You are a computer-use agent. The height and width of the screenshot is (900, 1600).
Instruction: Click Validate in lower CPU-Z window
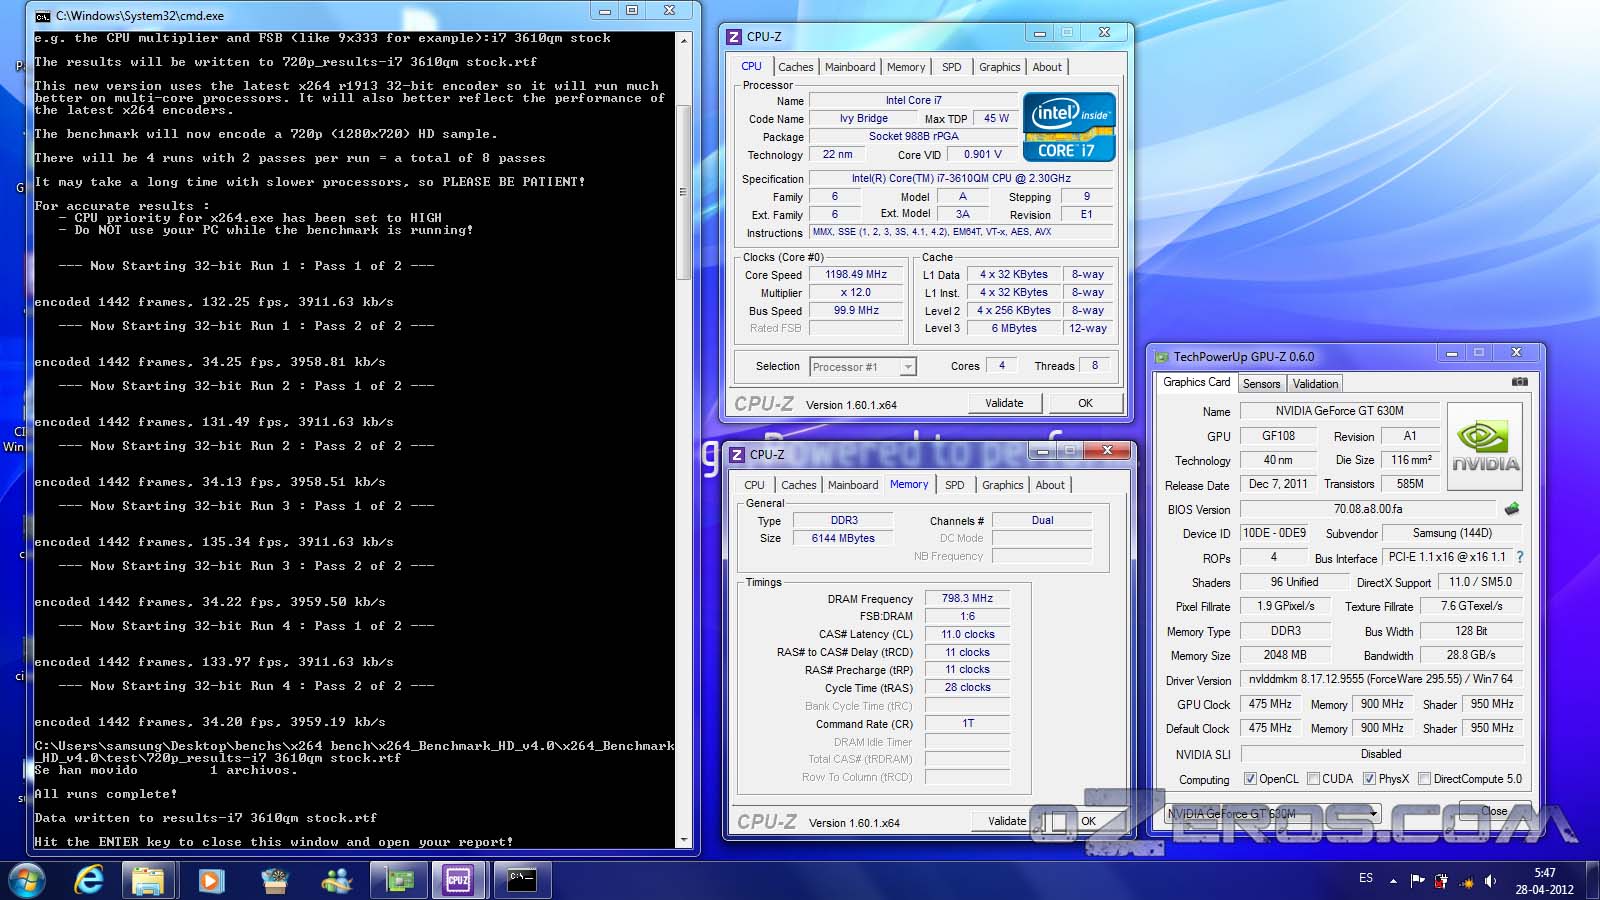(1007, 821)
